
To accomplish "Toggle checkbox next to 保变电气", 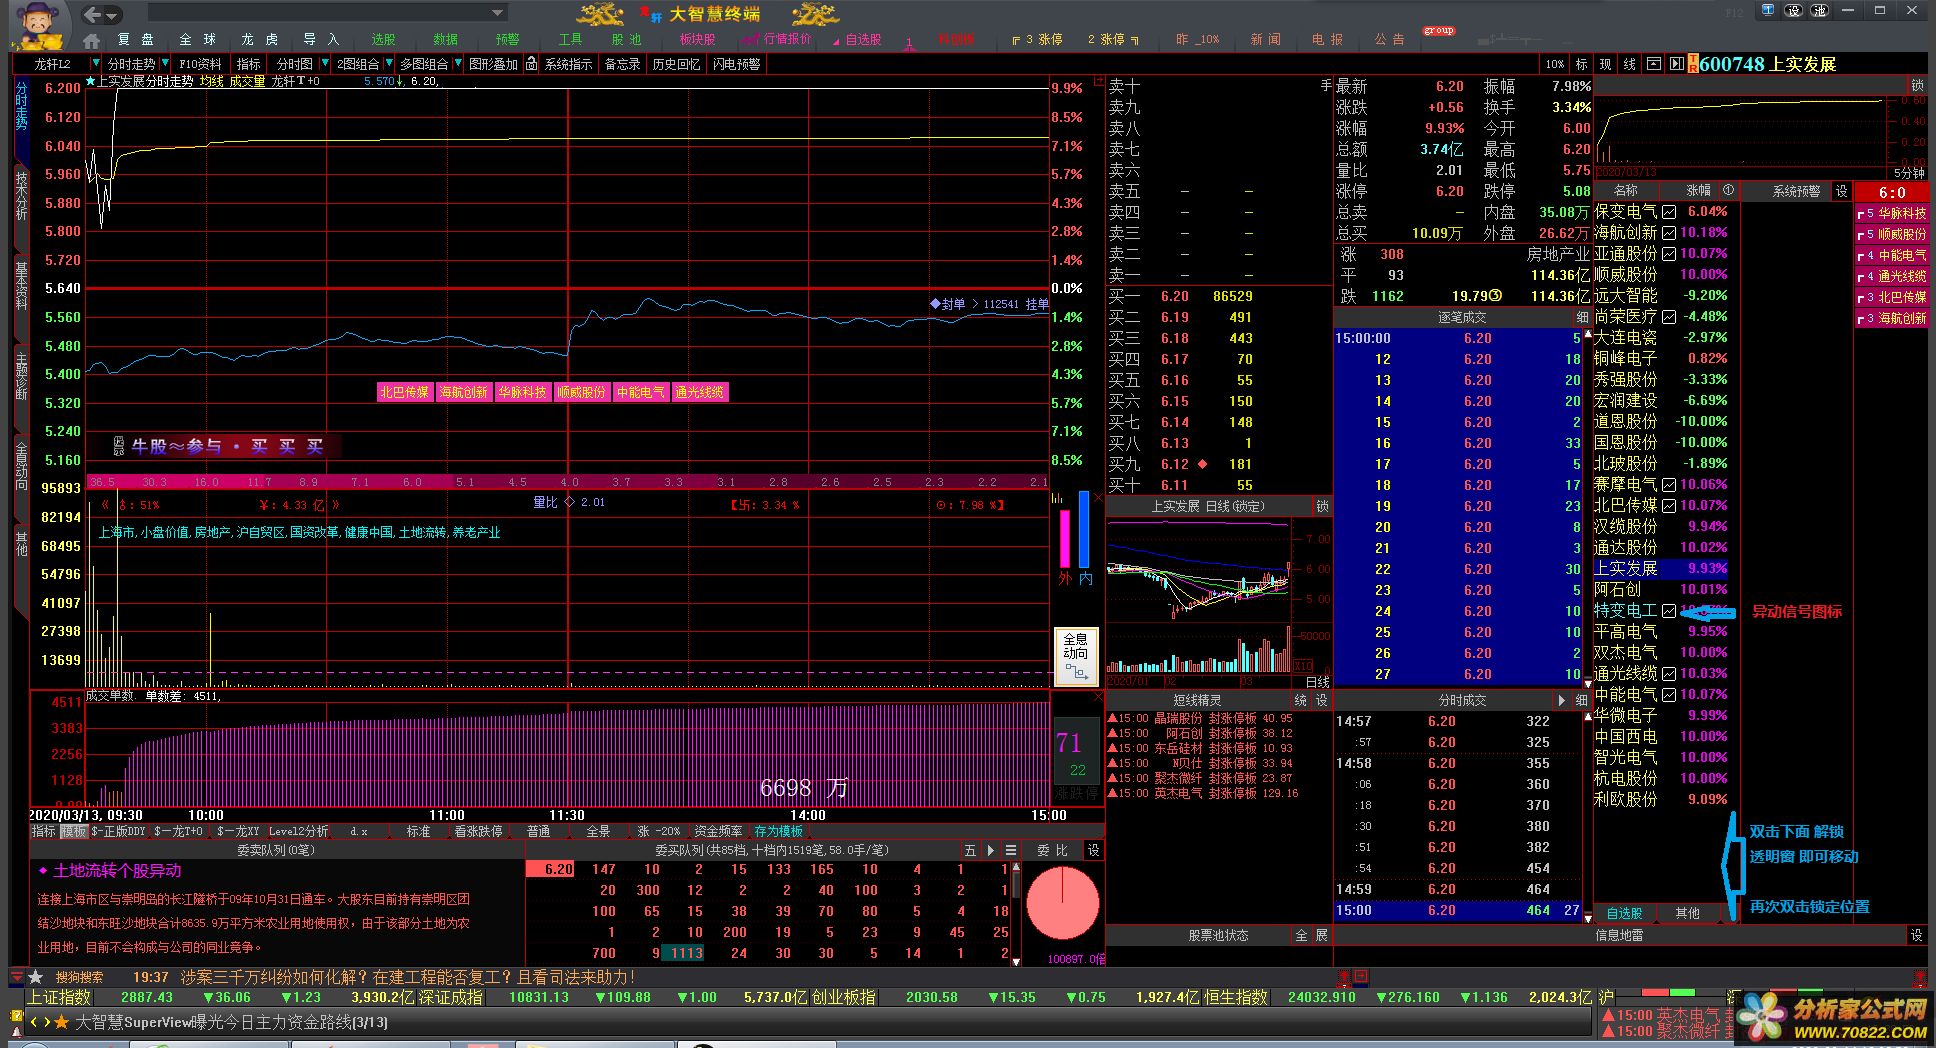I will (x=1669, y=212).
